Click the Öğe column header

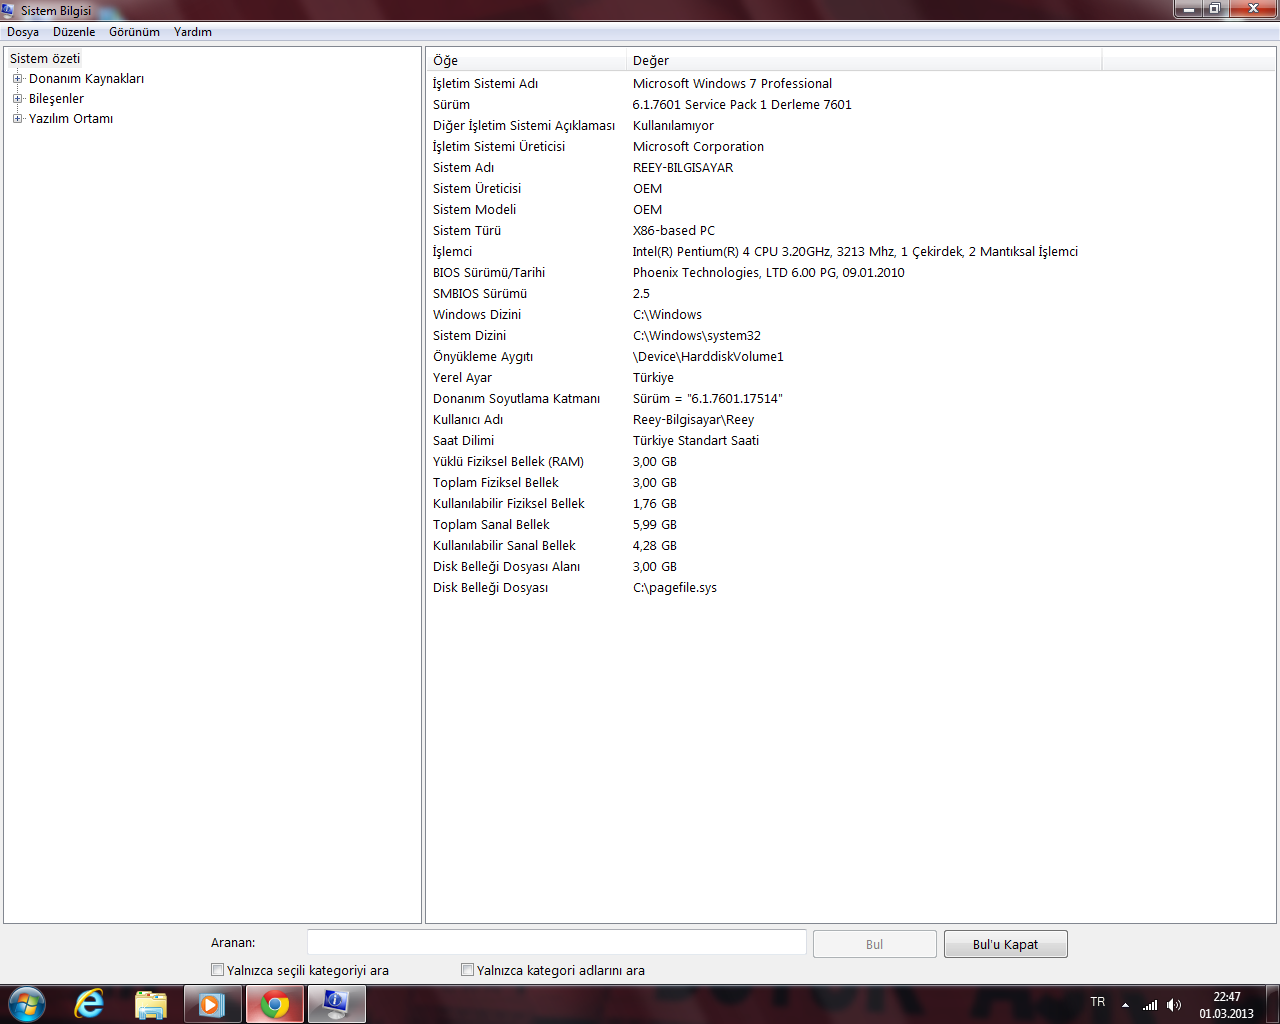526,60
